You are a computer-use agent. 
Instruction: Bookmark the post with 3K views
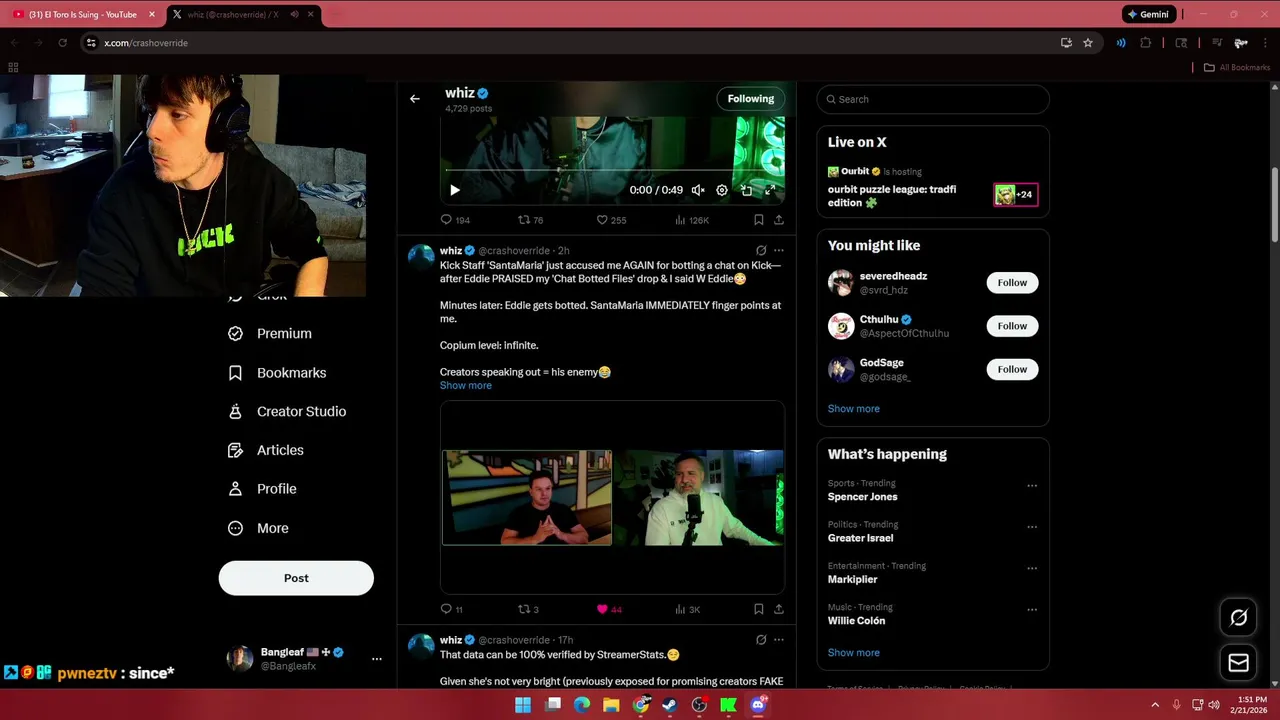[759, 609]
